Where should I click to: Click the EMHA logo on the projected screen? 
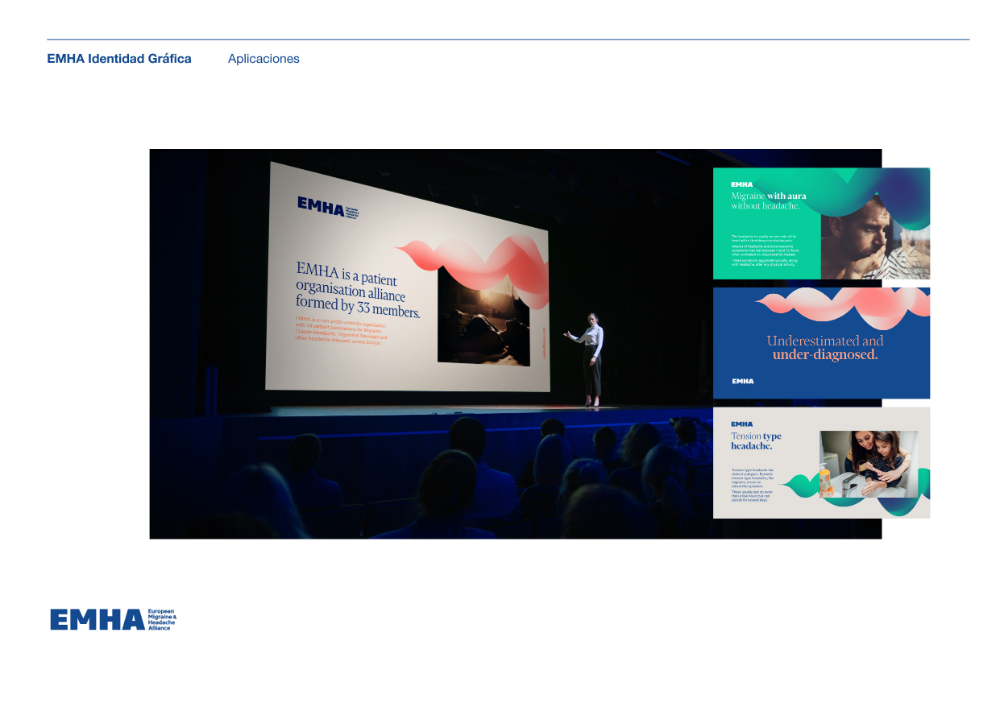pyautogui.click(x=328, y=207)
